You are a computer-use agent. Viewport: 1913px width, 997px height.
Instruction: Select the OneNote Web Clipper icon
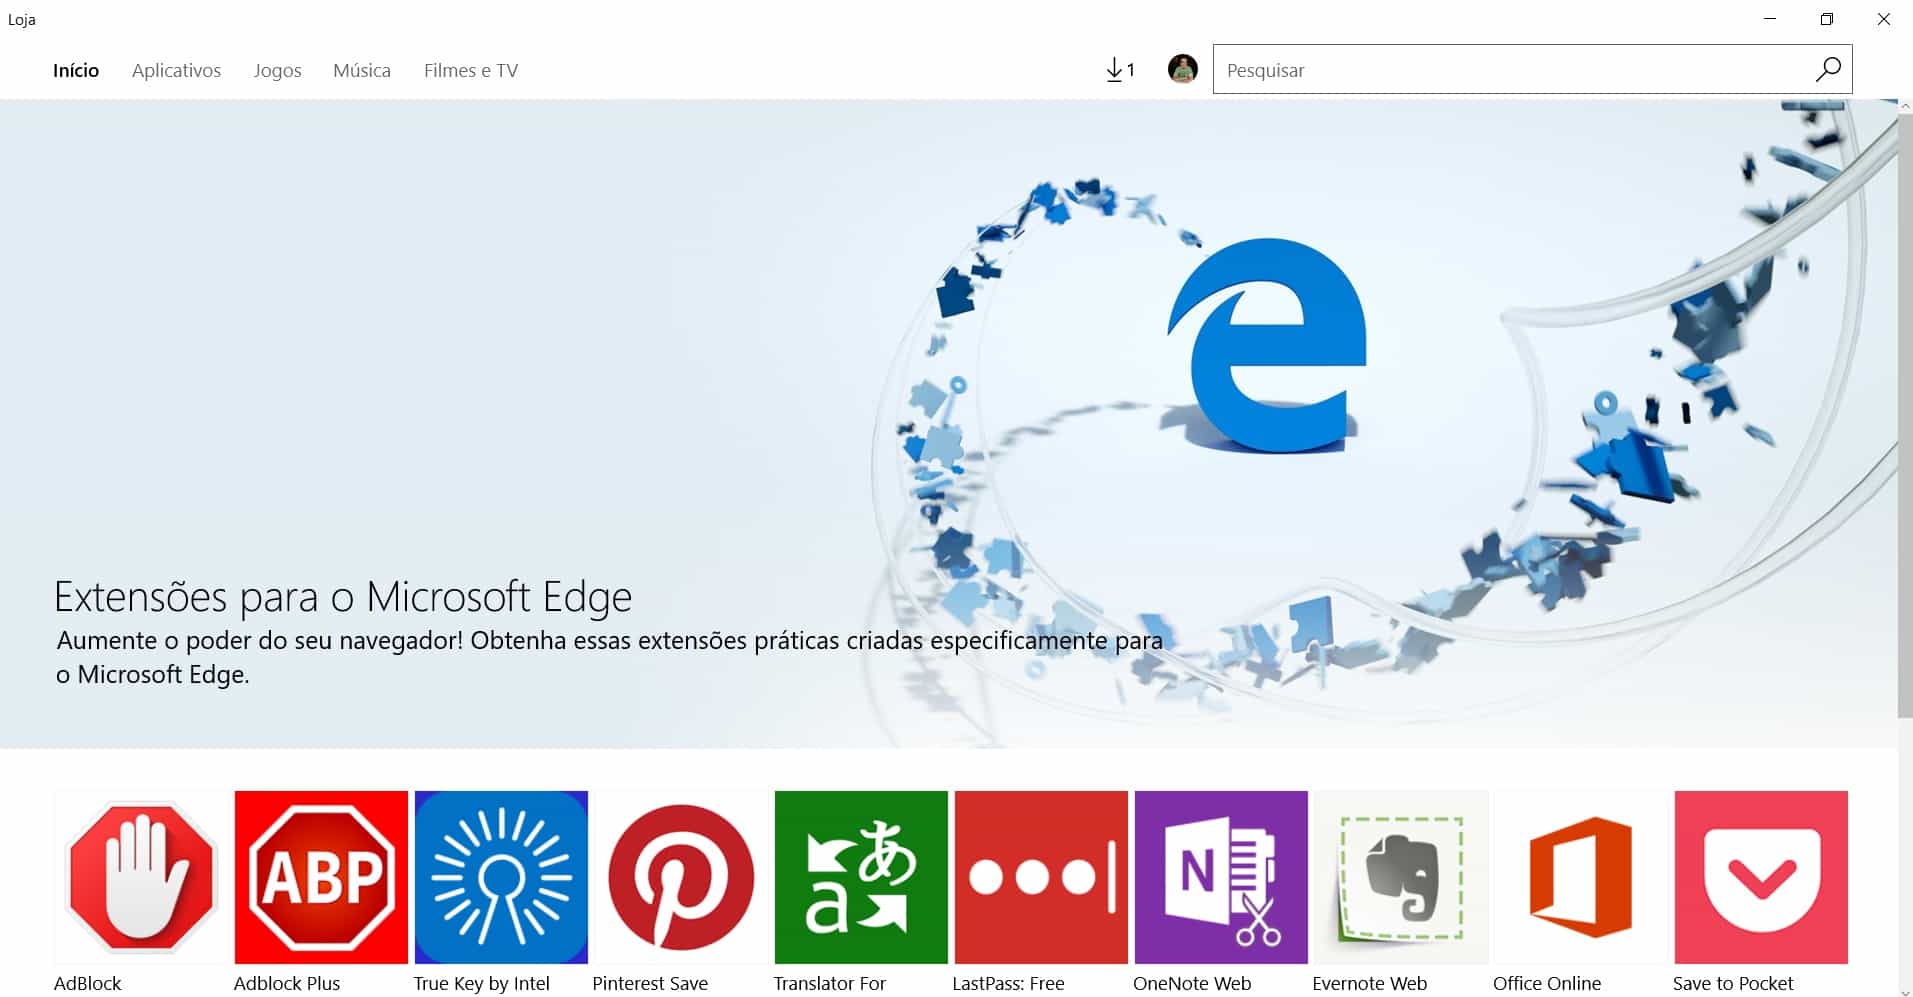[x=1221, y=877]
